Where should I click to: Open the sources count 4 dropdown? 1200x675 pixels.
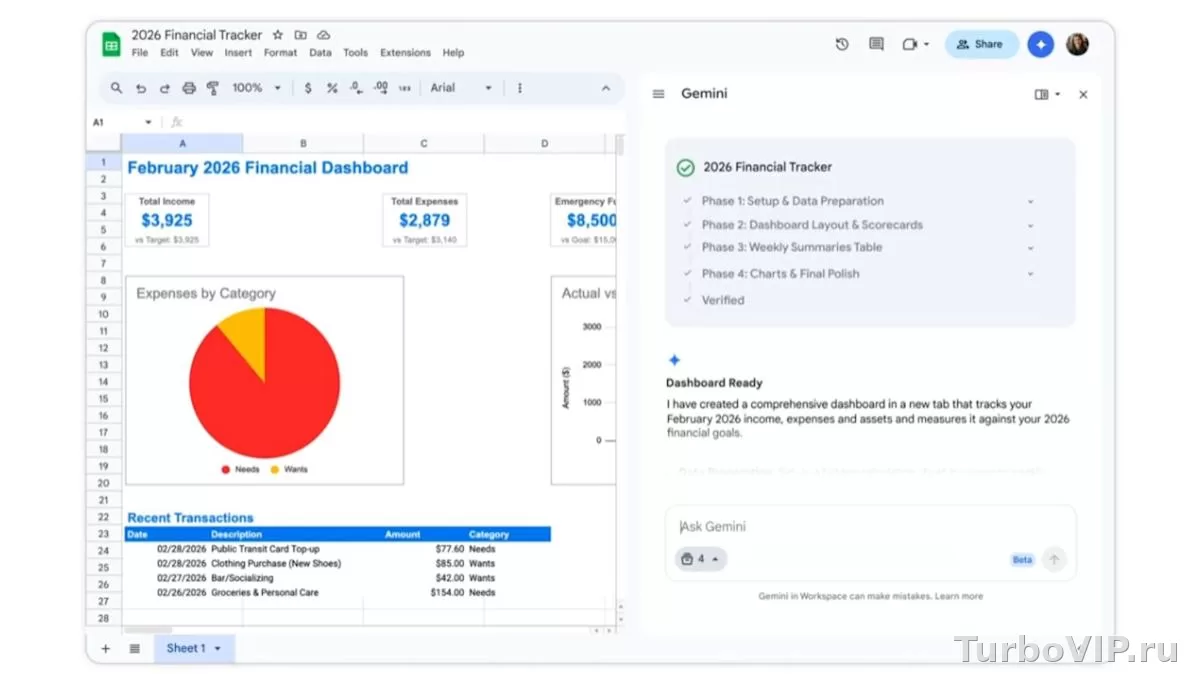click(701, 559)
